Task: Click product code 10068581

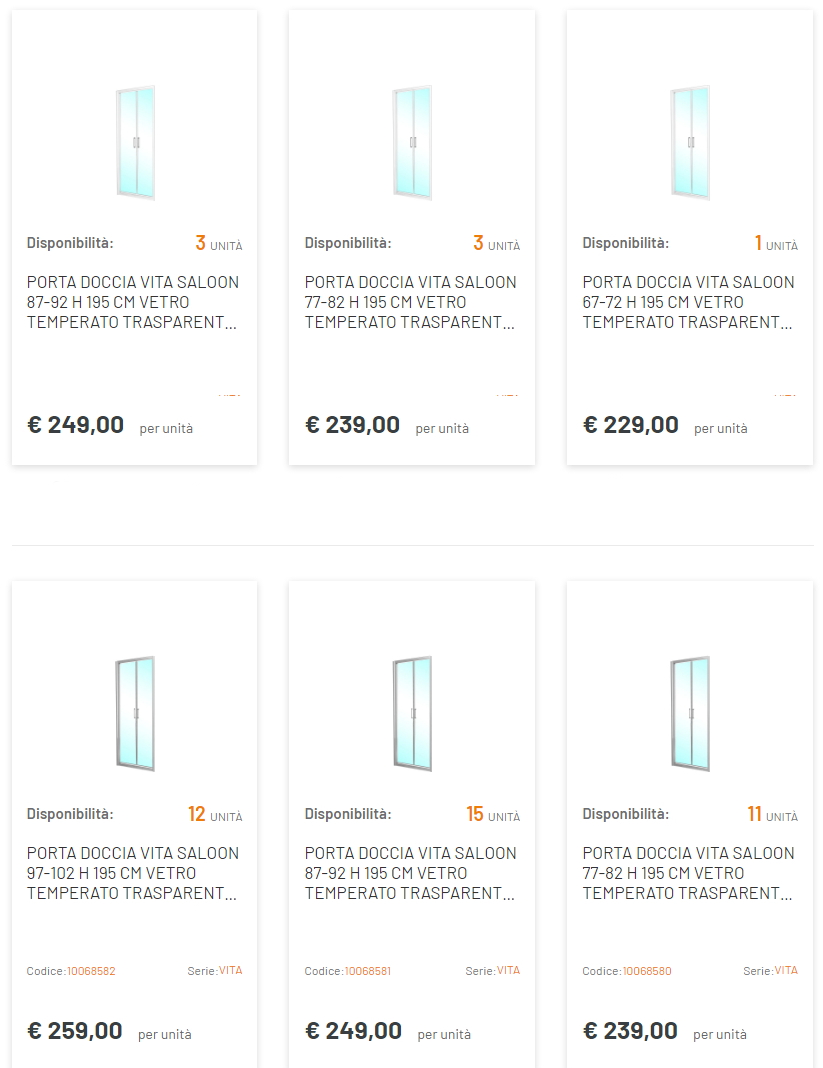Action: point(368,971)
